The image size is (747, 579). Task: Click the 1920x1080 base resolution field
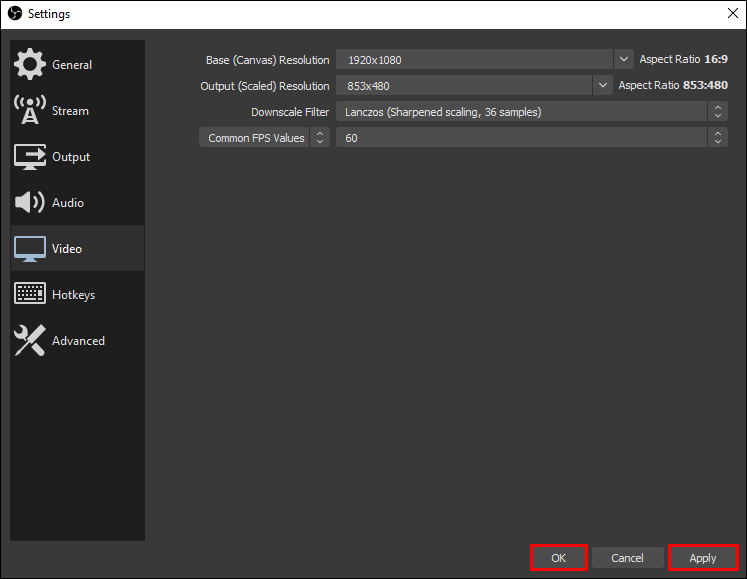(474, 60)
